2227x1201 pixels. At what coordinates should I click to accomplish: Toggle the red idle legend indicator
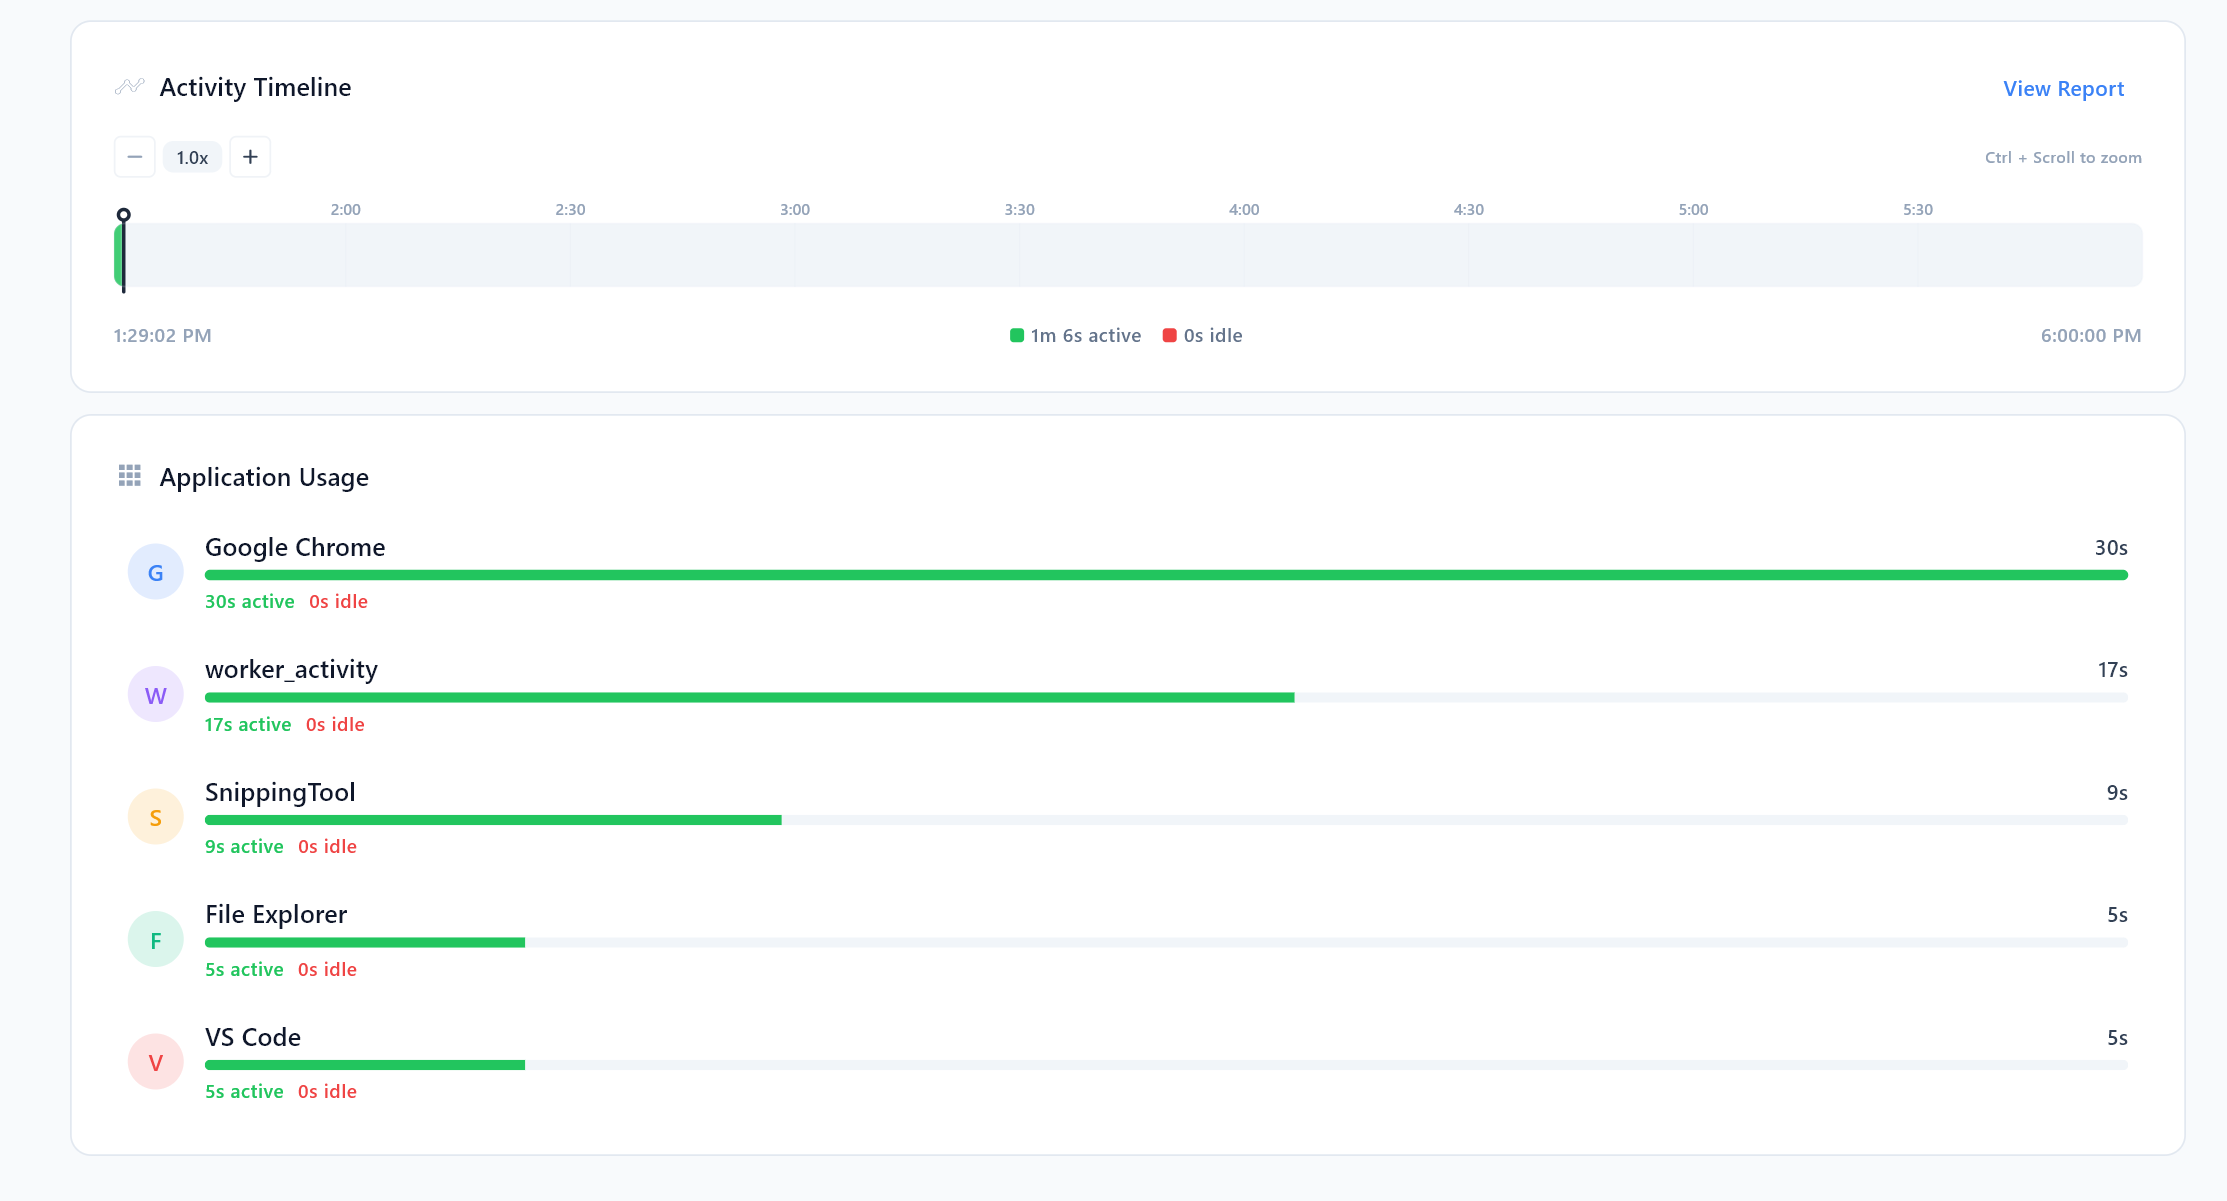[x=1170, y=335]
